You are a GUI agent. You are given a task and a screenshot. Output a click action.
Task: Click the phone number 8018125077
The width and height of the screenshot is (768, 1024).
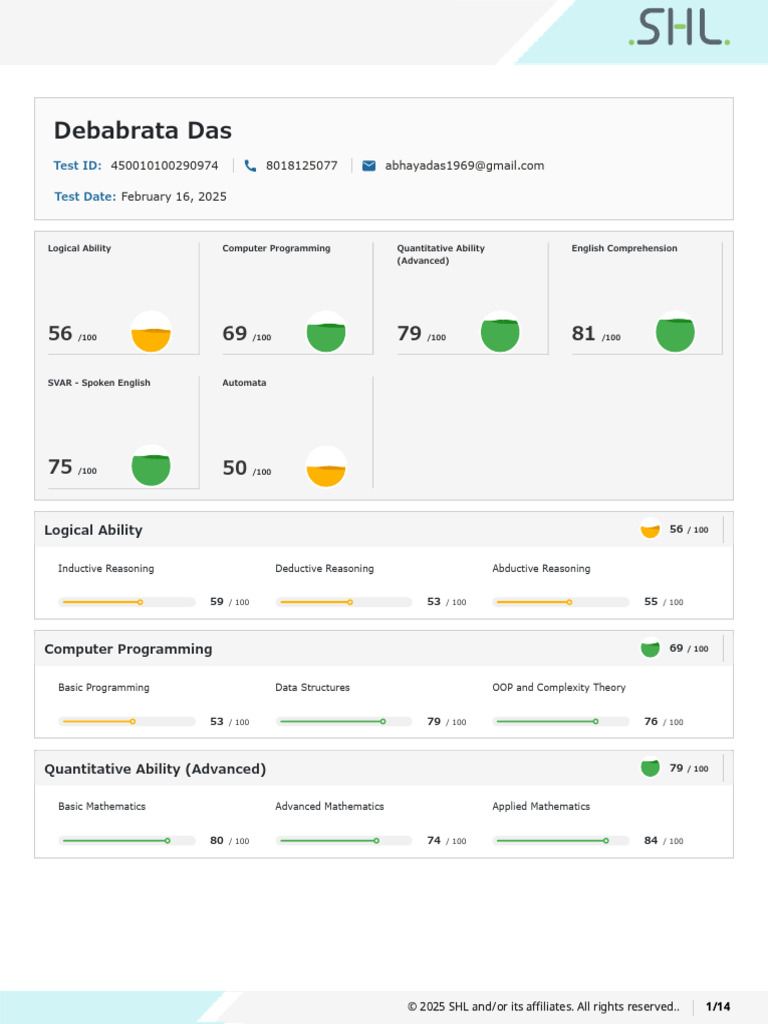[302, 166]
